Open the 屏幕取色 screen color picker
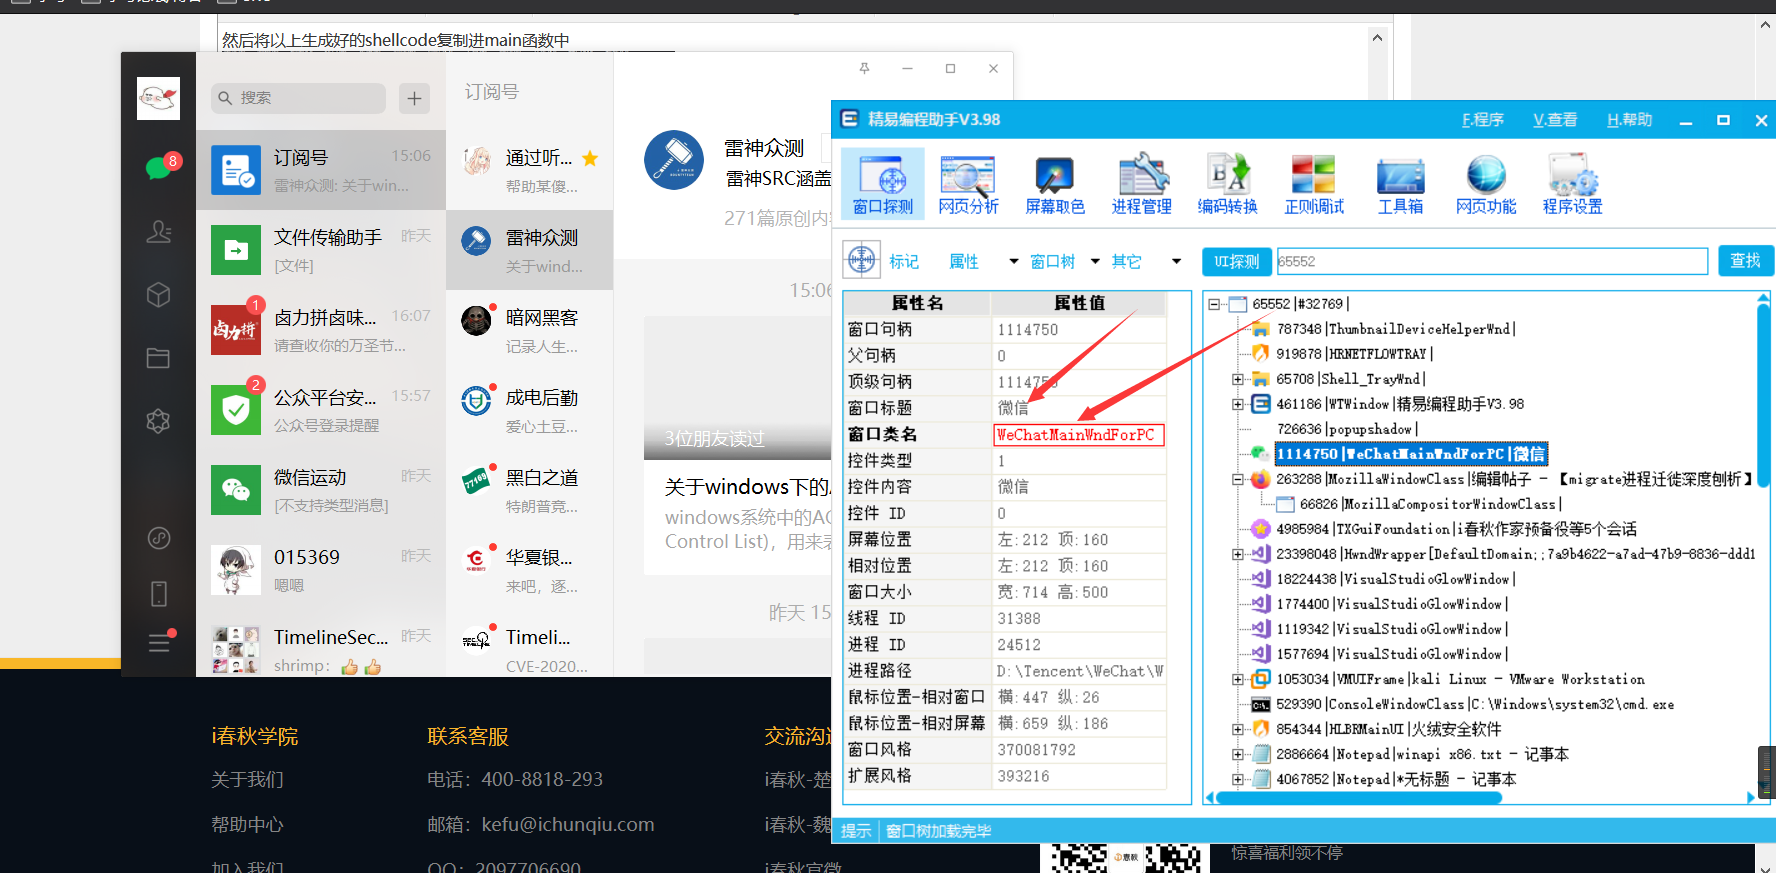 click(1055, 184)
